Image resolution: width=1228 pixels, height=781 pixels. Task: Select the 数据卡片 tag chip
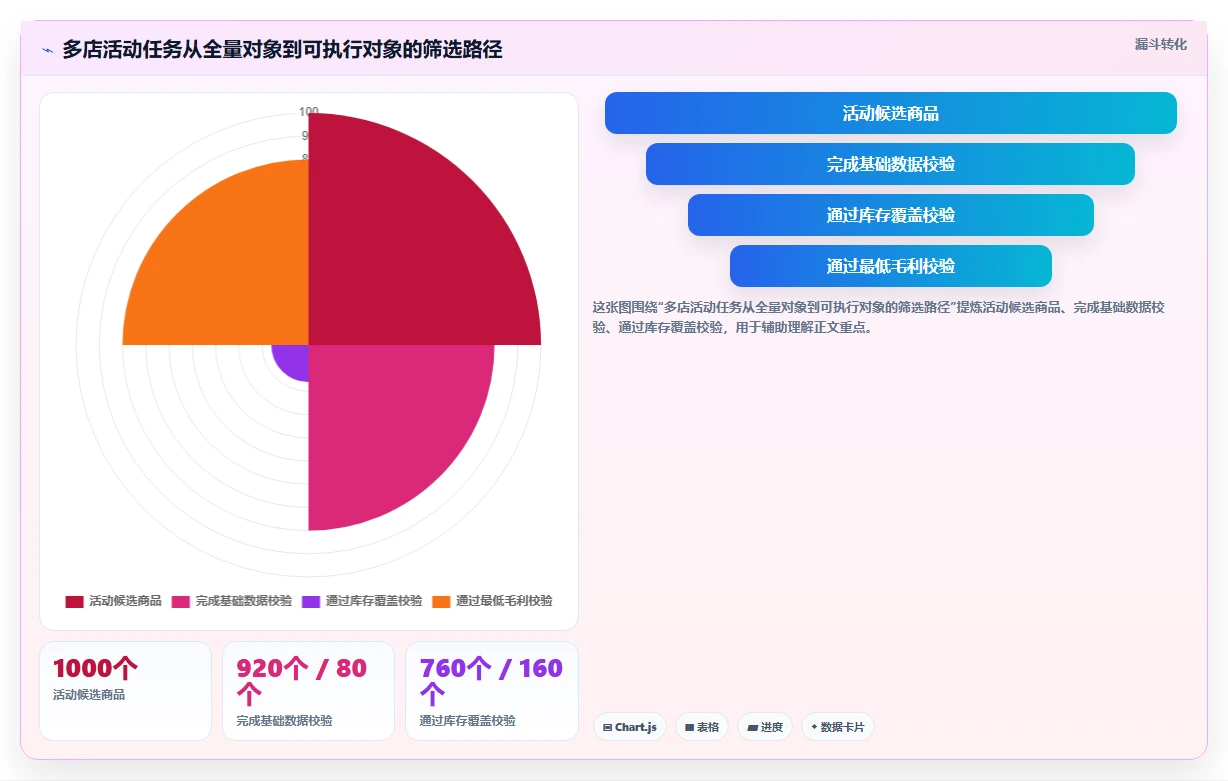pyautogui.click(x=838, y=727)
